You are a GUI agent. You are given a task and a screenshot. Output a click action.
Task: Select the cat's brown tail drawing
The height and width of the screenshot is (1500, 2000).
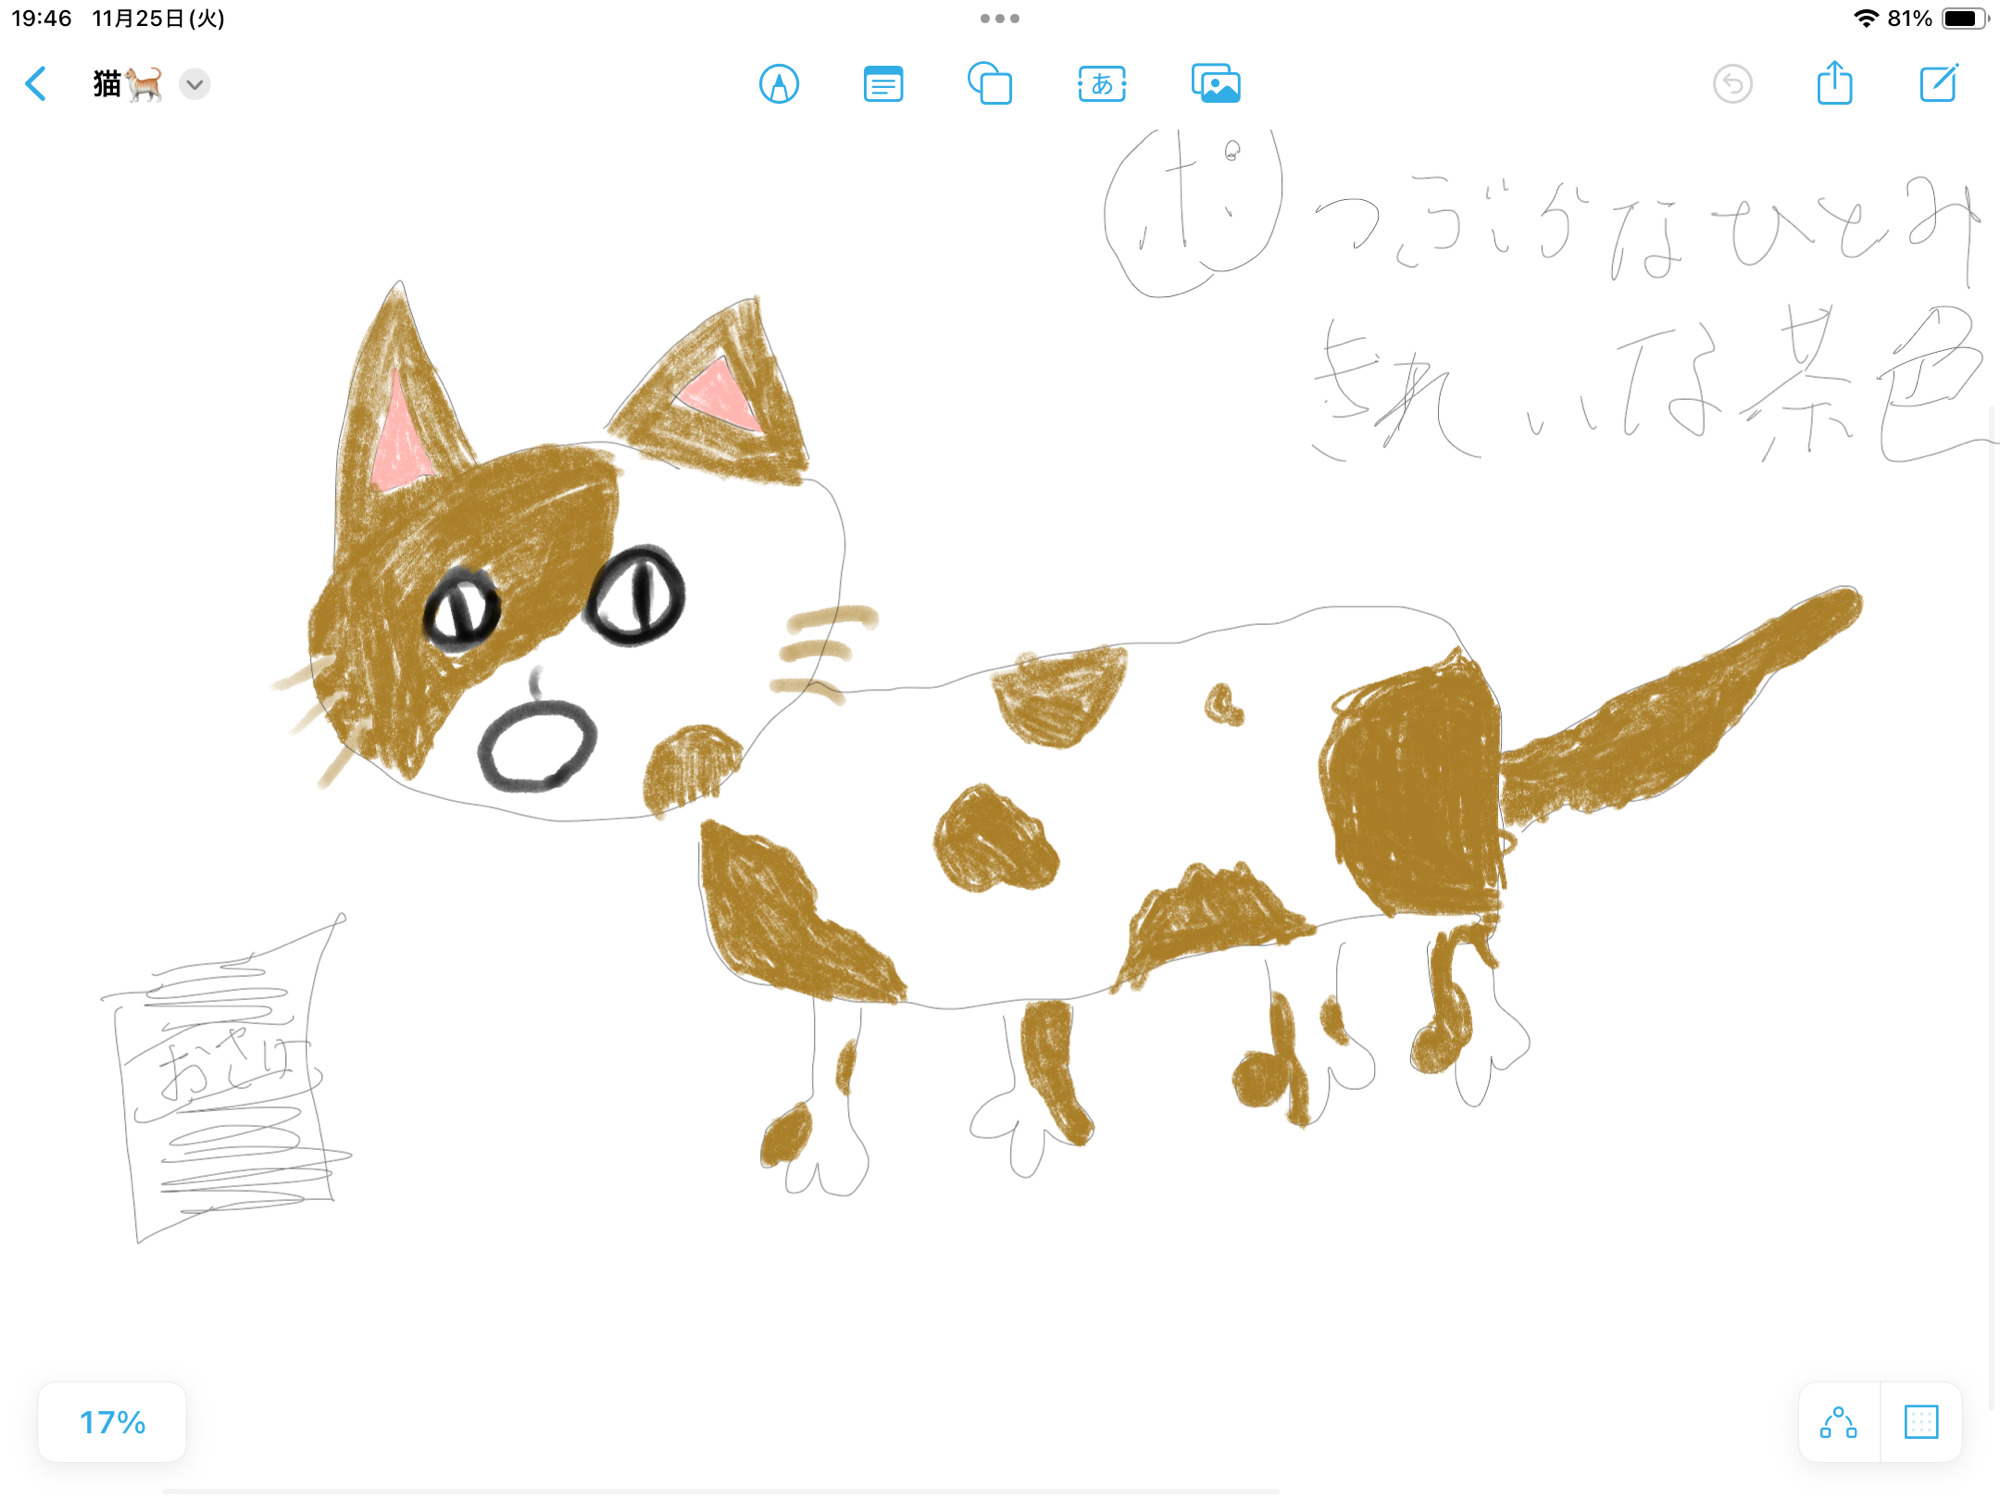click(1680, 710)
